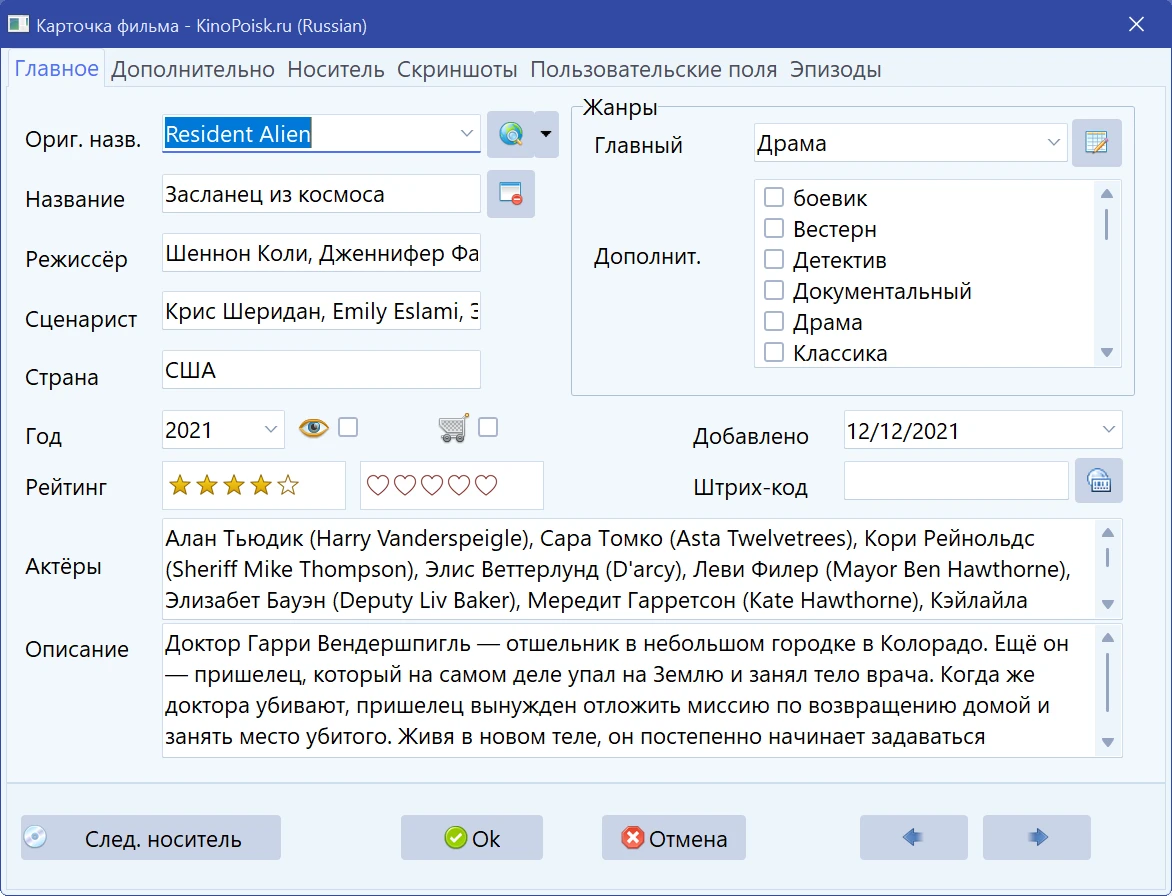This screenshot has width=1172, height=896.
Task: Click into the Название field
Action: (x=321, y=194)
